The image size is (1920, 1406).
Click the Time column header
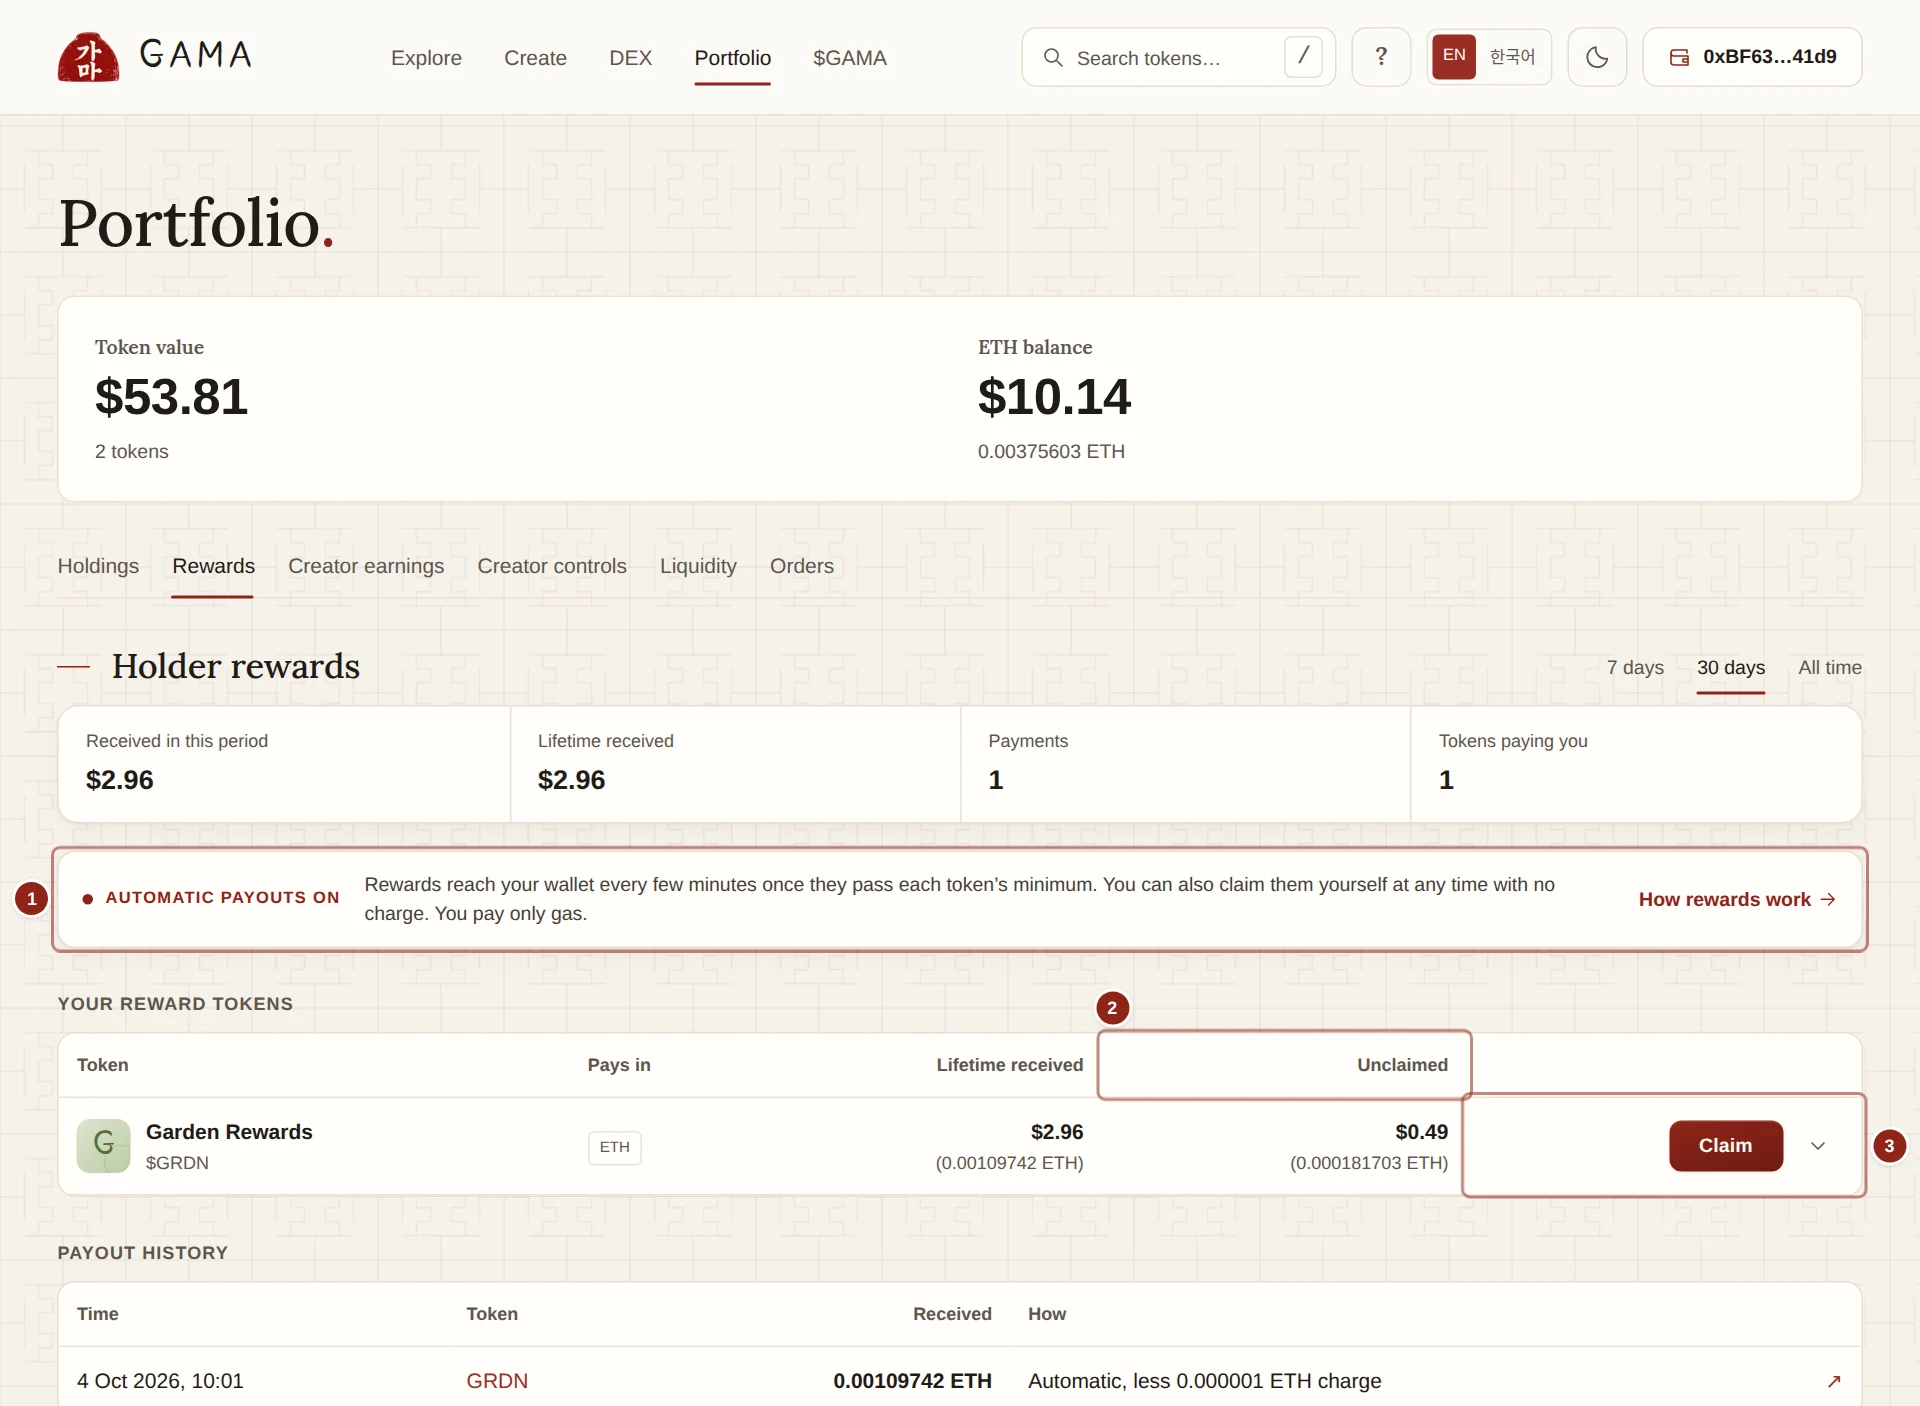tap(98, 1314)
